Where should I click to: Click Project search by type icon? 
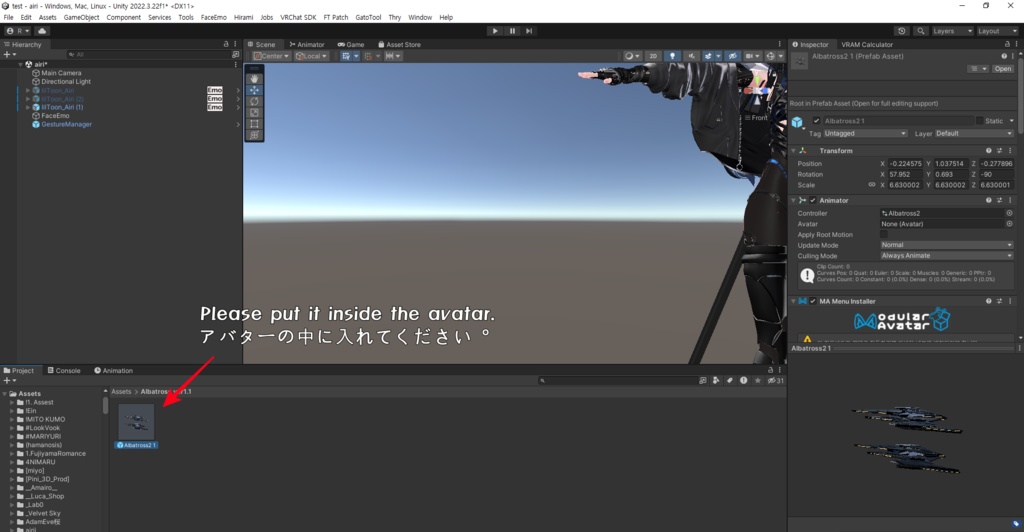tap(716, 381)
